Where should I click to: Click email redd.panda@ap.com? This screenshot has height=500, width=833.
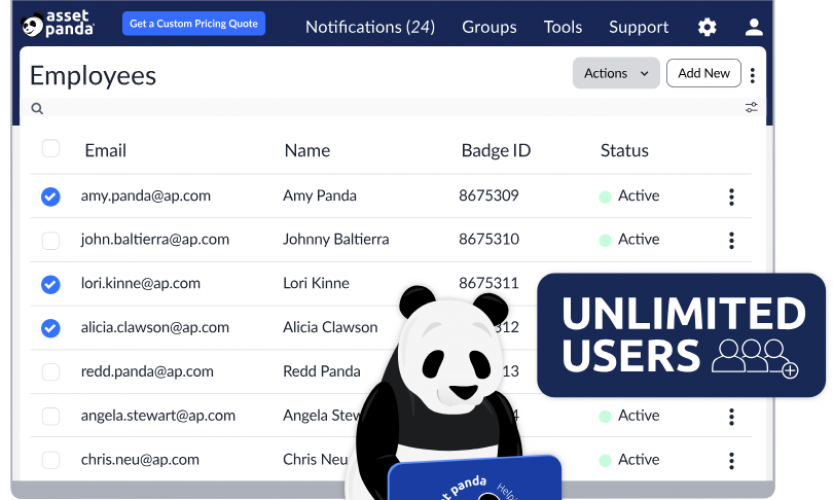(147, 371)
